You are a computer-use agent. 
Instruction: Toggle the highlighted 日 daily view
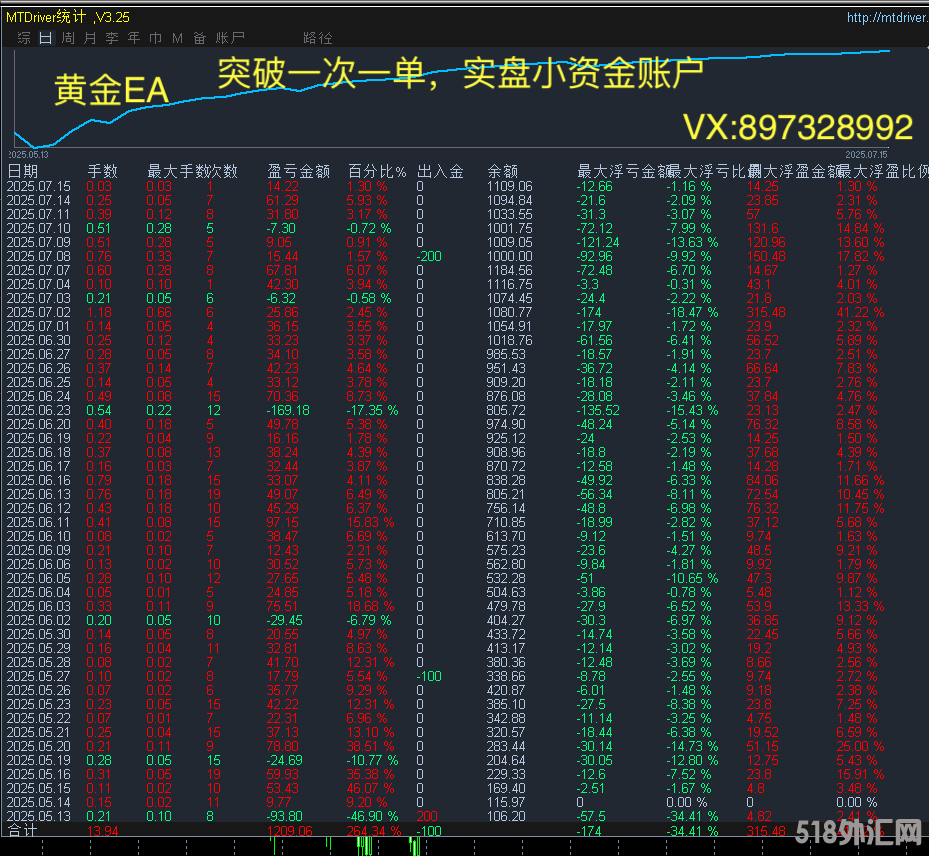(x=45, y=37)
